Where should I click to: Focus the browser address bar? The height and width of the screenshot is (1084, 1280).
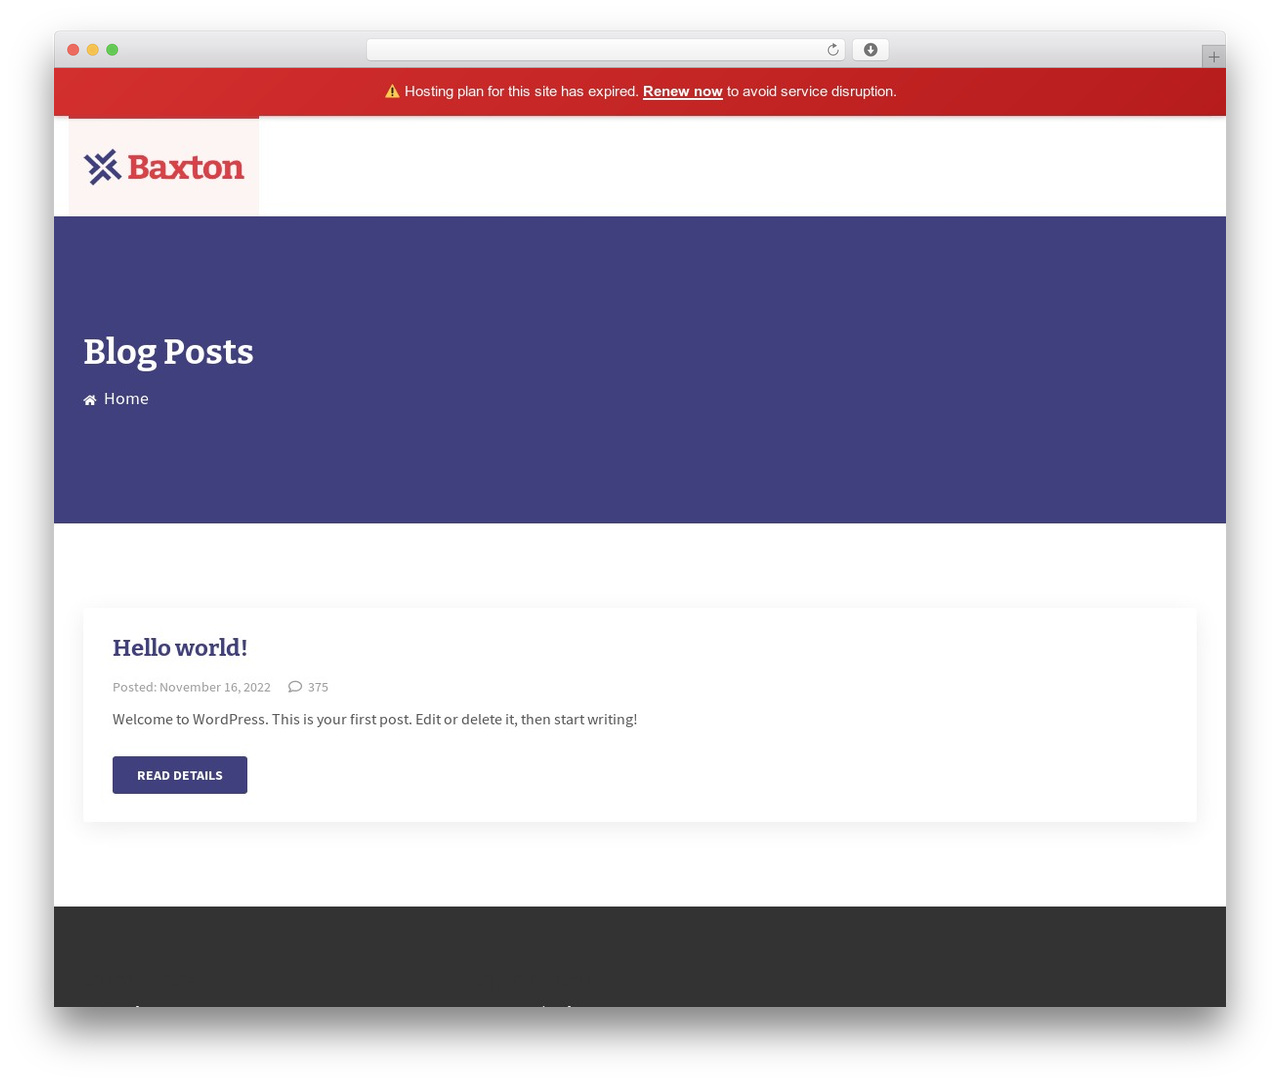pos(605,50)
